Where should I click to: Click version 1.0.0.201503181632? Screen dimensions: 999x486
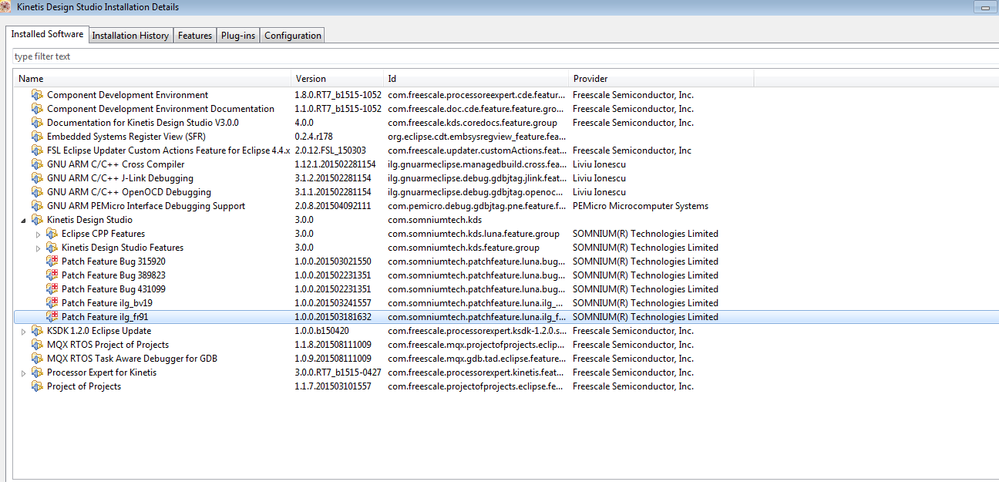click(333, 317)
